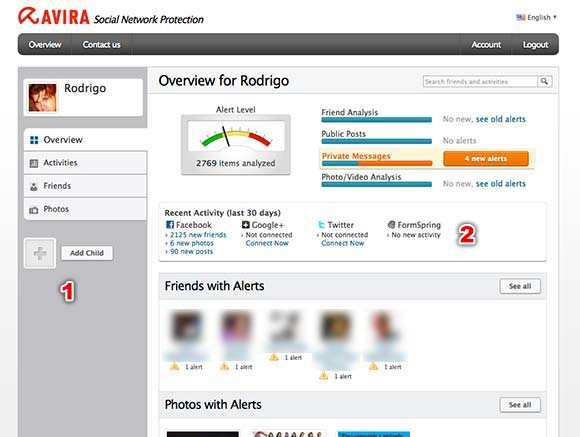Viewport: 580px width, 437px height.
Task: Click third friend's warning triangle icon
Action: coord(274,357)
